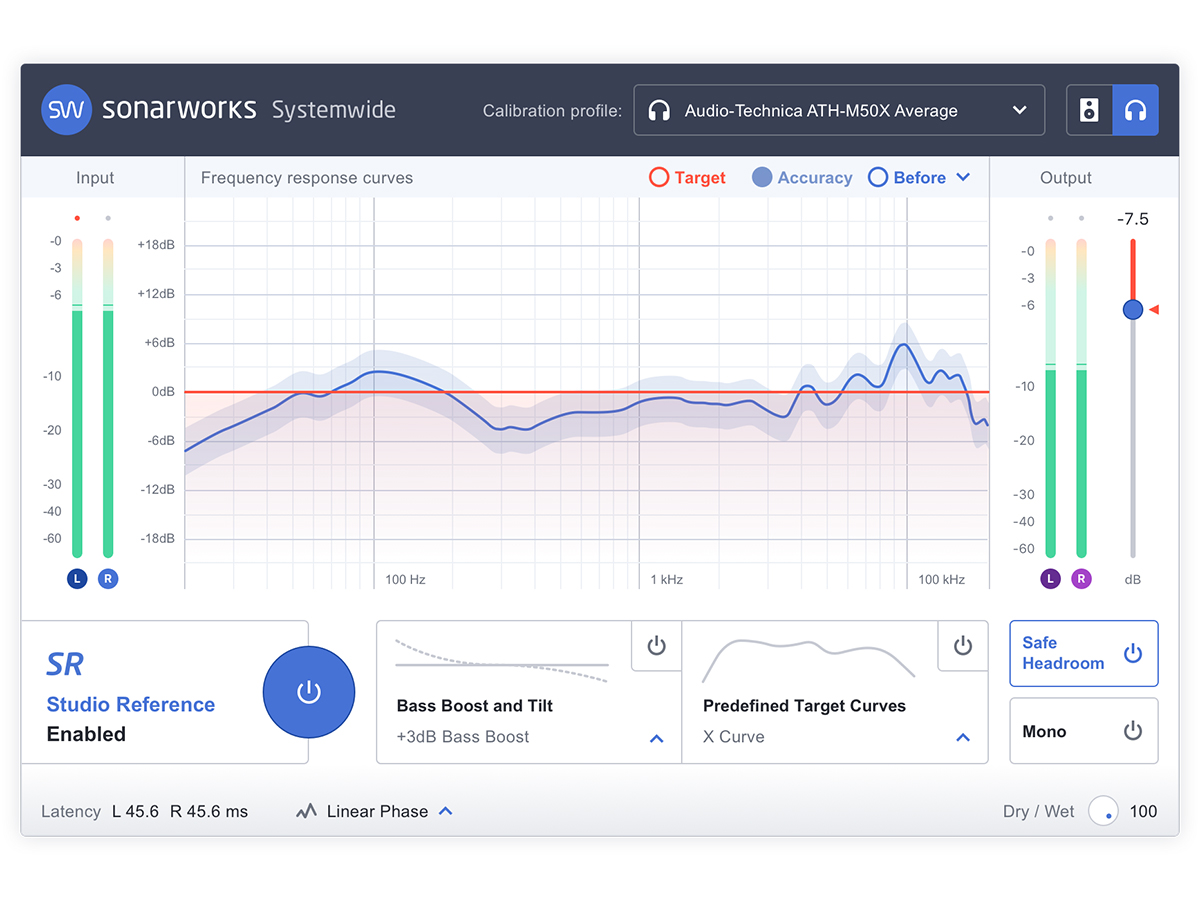The image size is (1200, 900).
Task: Click the output gain slider handle
Action: coord(1133,310)
